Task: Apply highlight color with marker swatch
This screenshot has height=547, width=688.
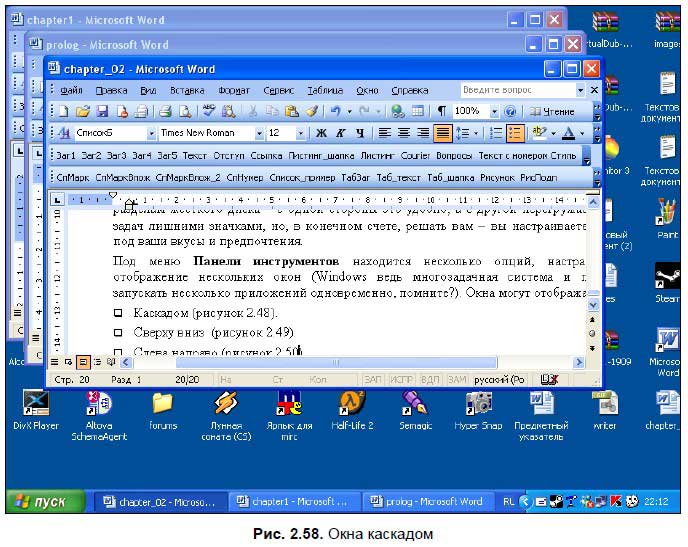Action: click(539, 133)
